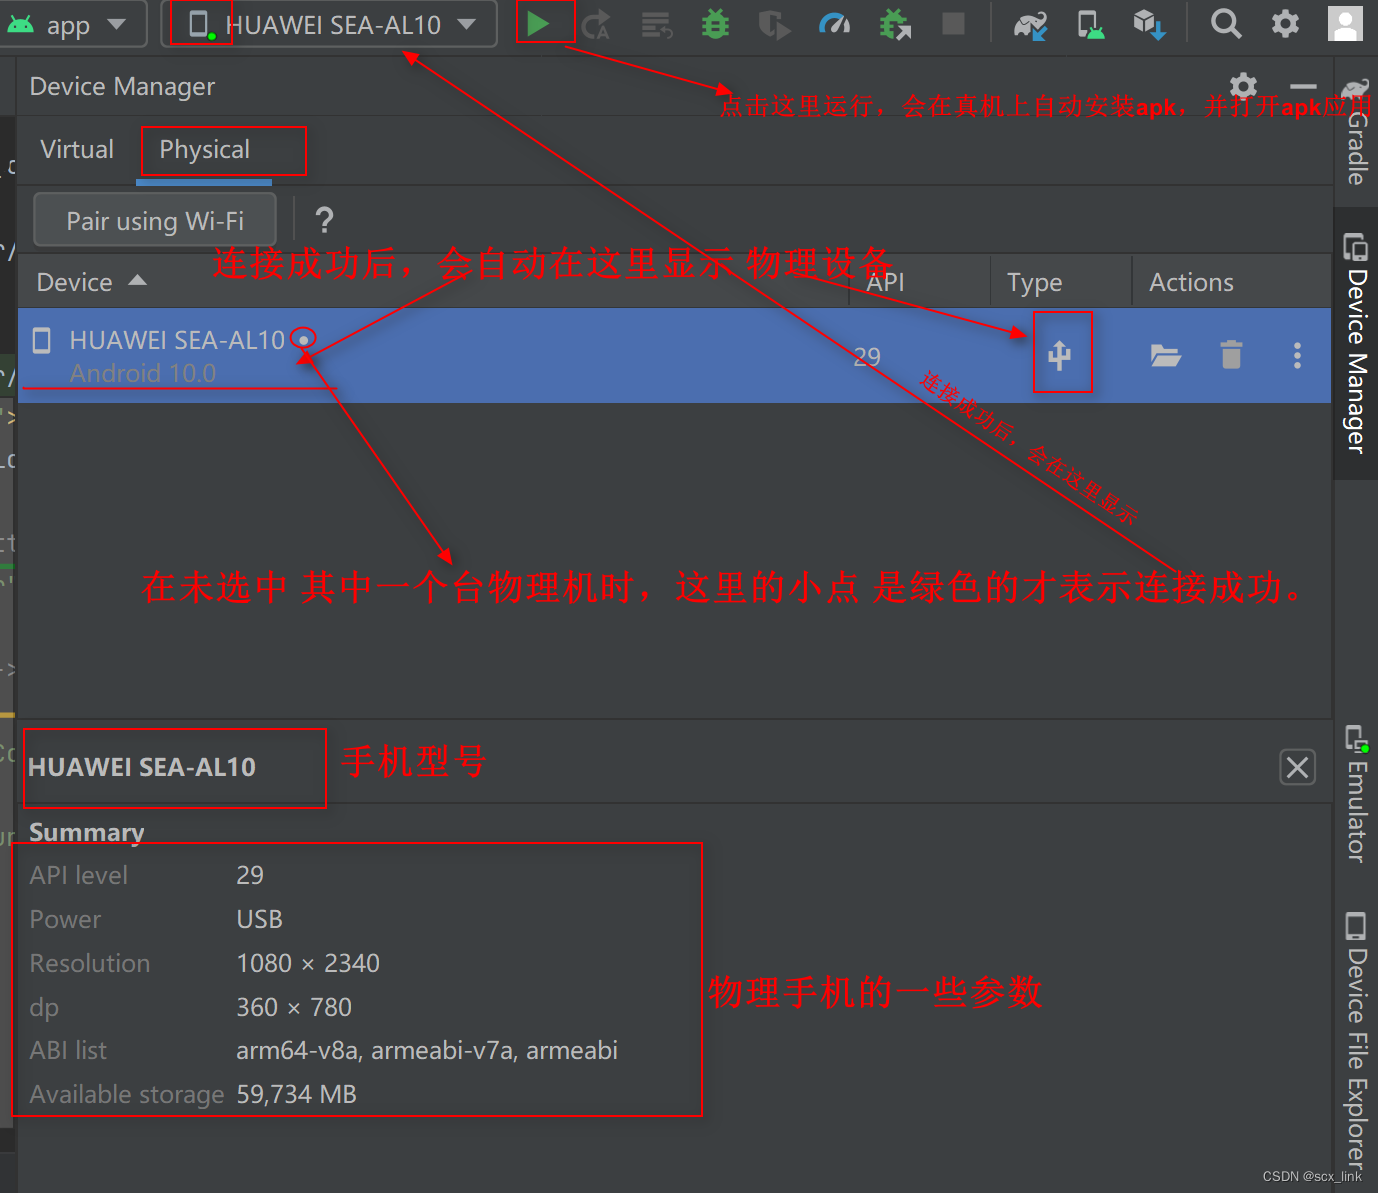
Task: Select the HUAWEI SEA-AL10 device row
Action: [x=675, y=355]
